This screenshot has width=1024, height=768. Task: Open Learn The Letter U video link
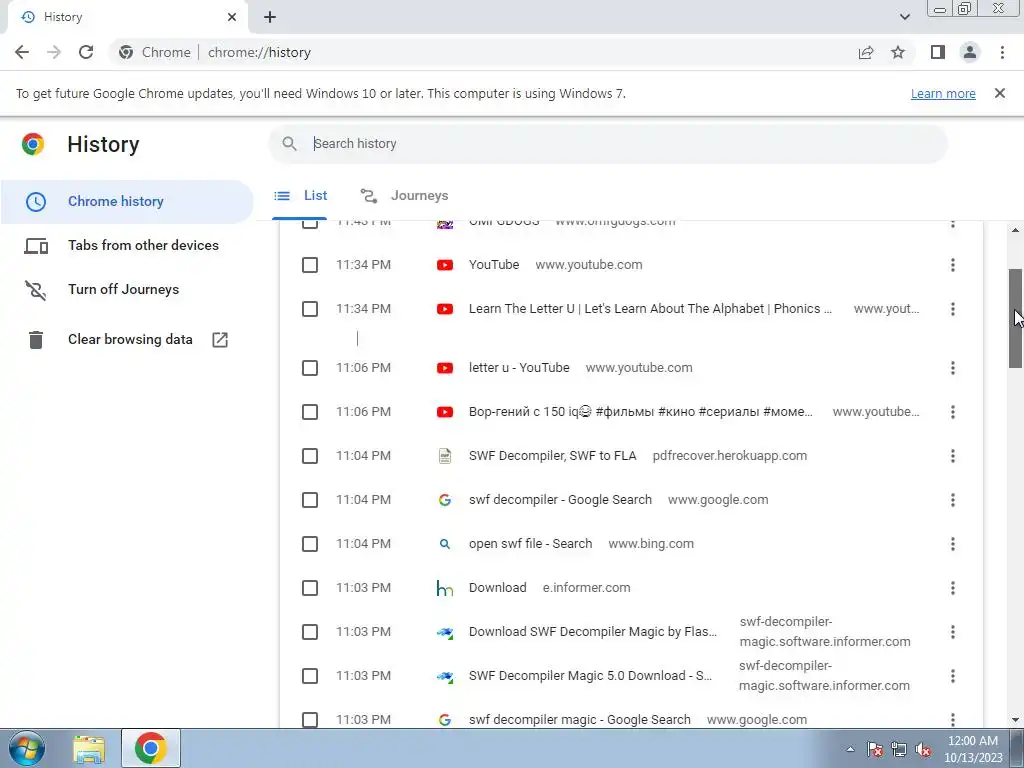[x=650, y=309]
